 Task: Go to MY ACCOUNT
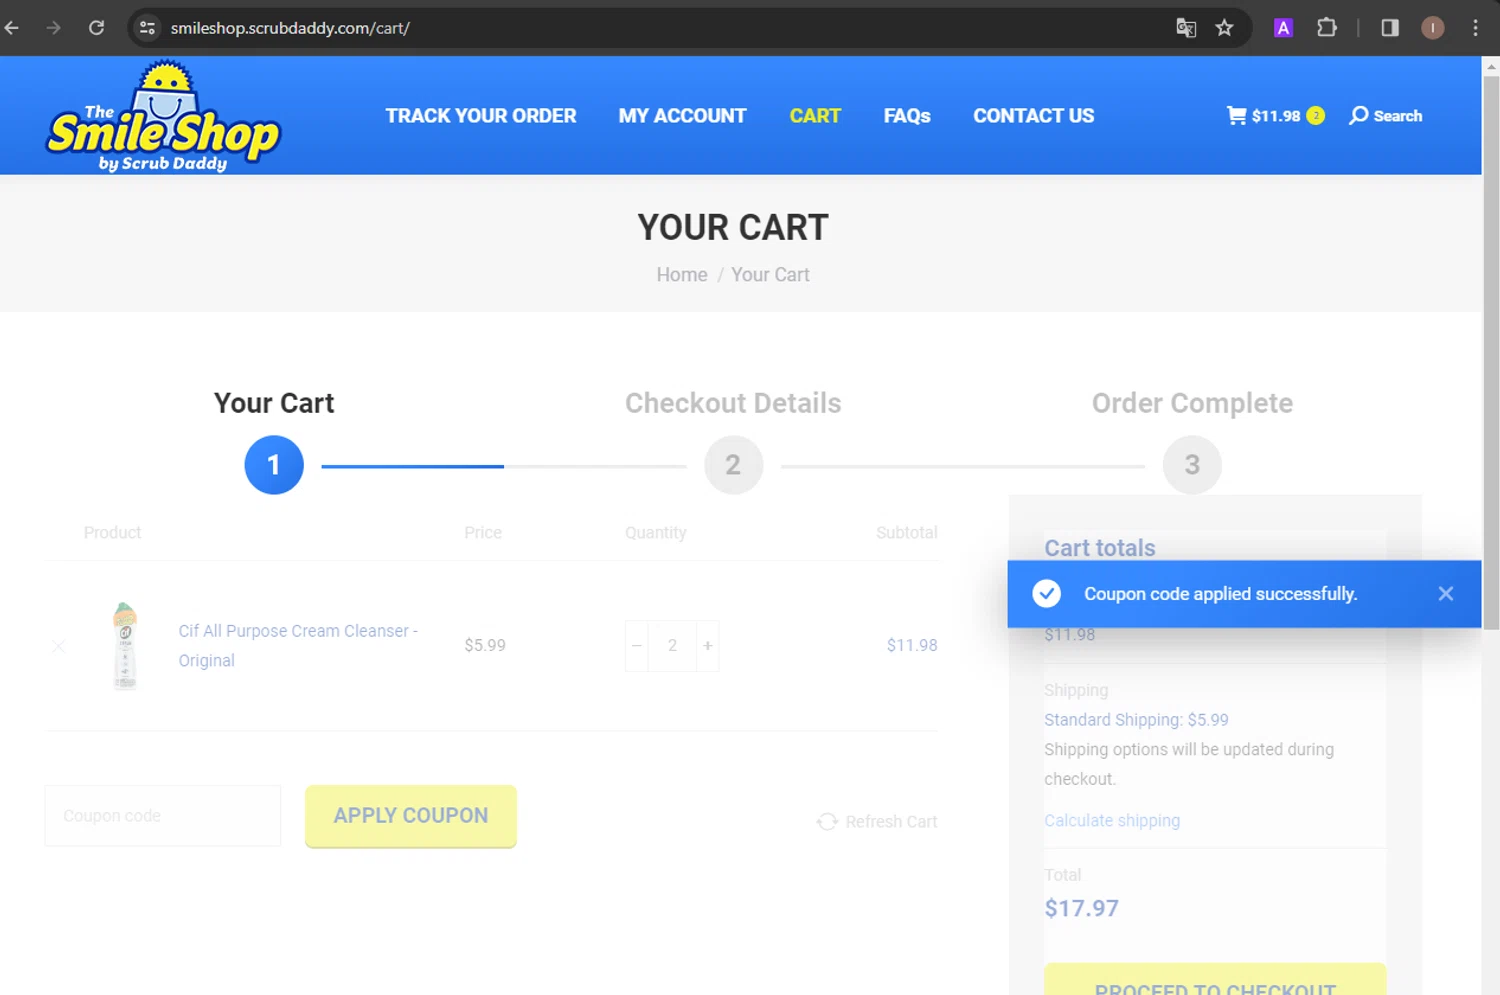click(682, 116)
